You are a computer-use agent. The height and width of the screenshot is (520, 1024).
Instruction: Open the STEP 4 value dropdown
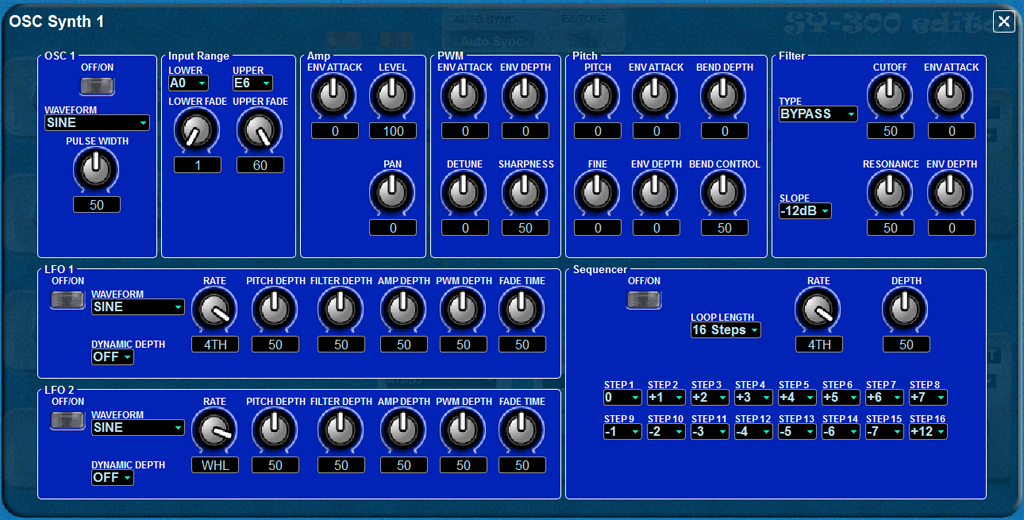pos(753,397)
